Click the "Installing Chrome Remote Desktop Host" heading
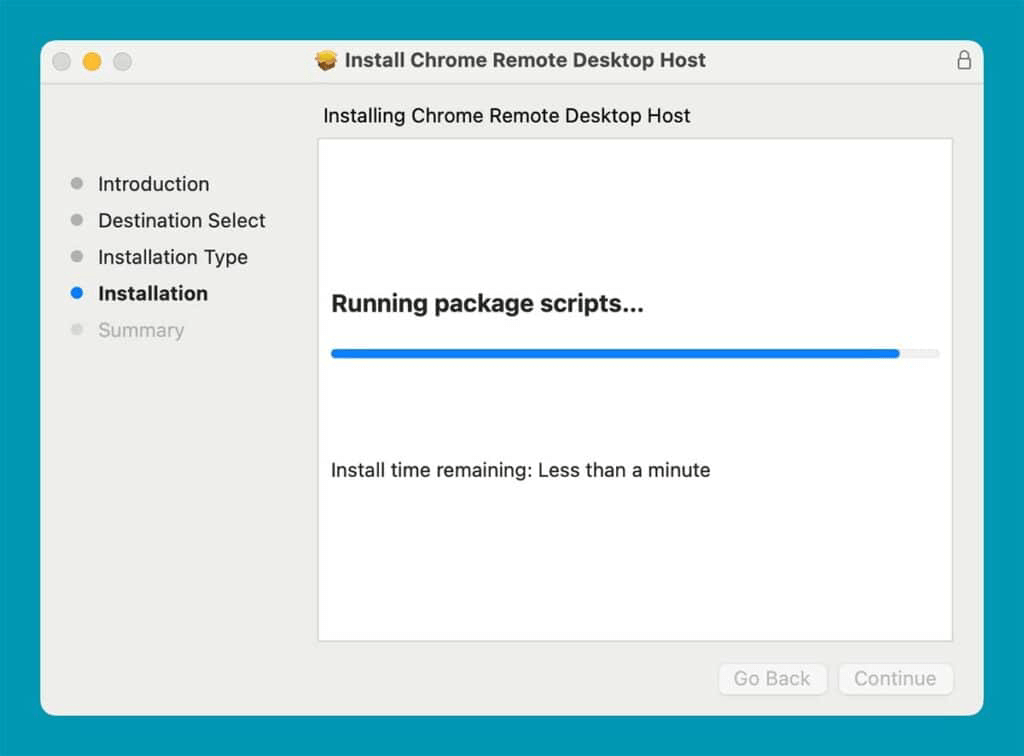This screenshot has height=756, width=1024. tap(506, 116)
